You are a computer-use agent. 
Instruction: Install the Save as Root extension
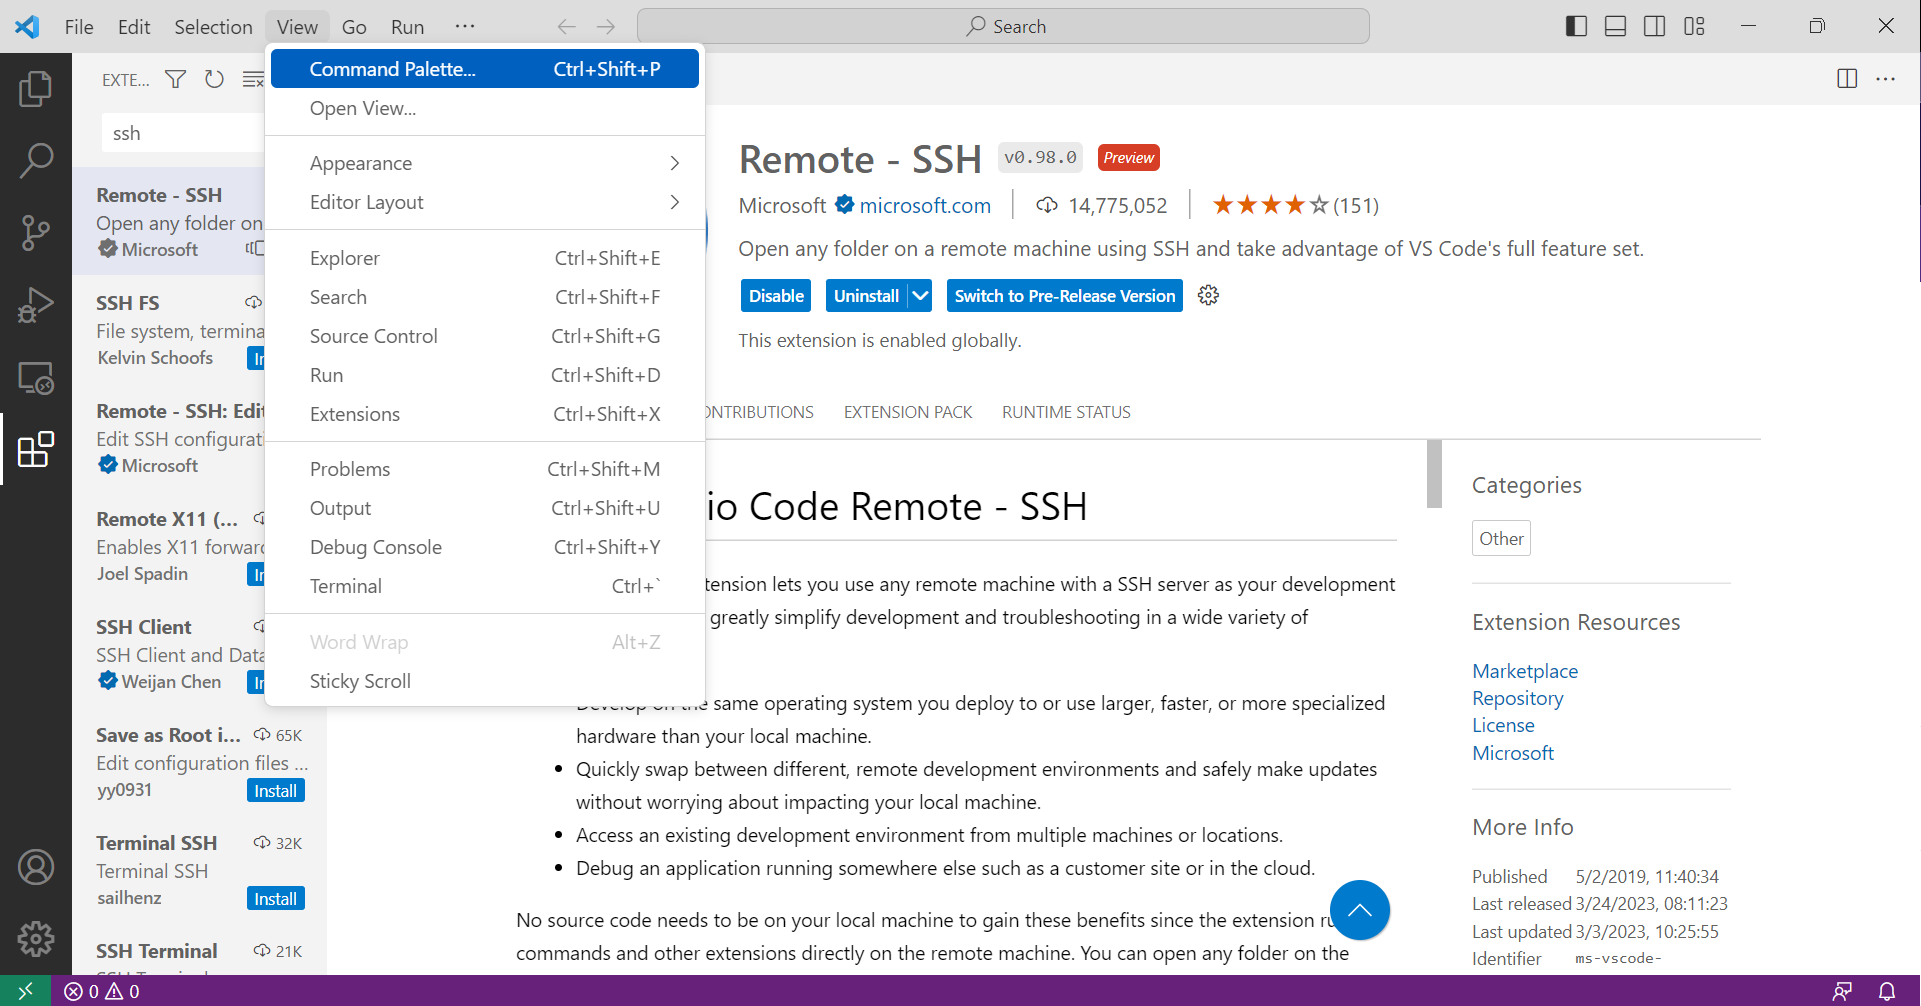point(275,791)
